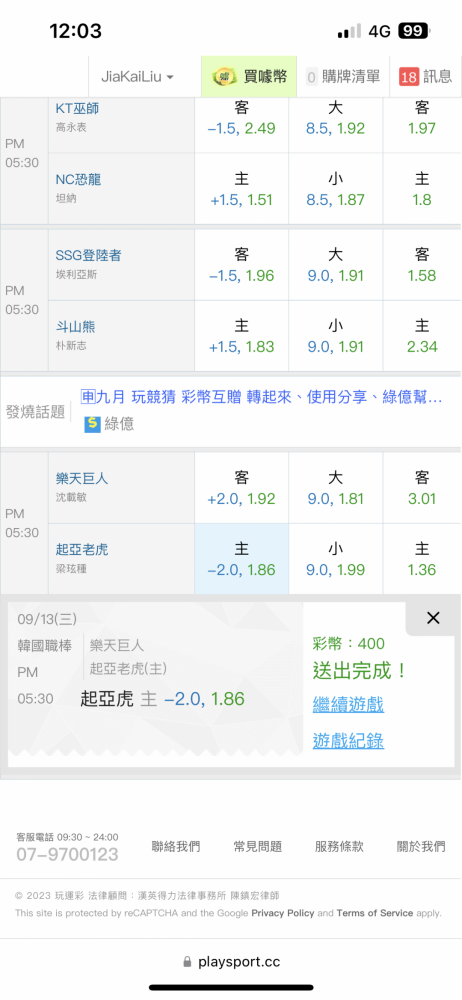
Task: Open the hot topic 九月 玩競猜 post
Action: tap(262, 397)
